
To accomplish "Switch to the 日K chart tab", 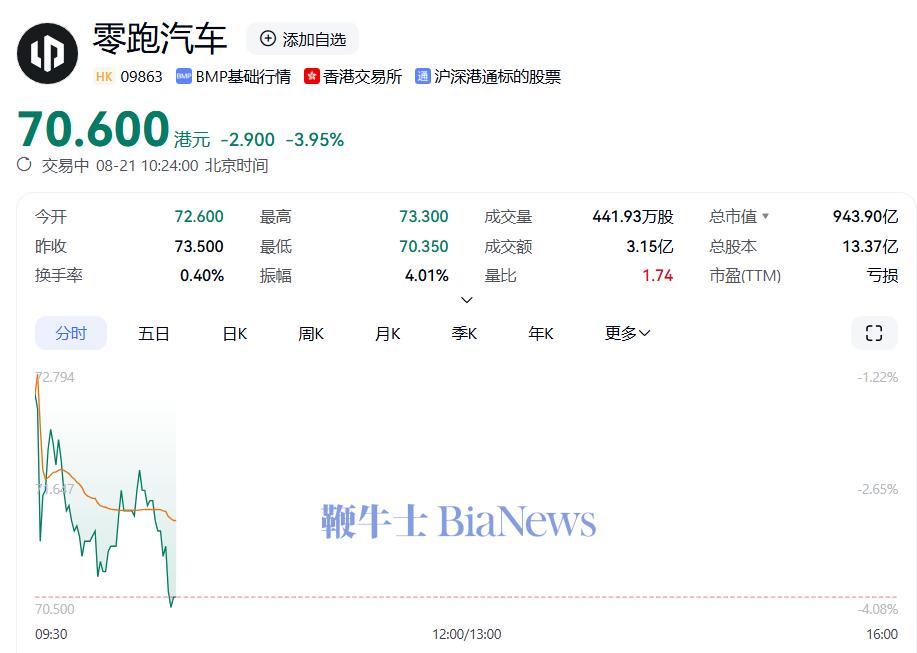I will pyautogui.click(x=235, y=334).
